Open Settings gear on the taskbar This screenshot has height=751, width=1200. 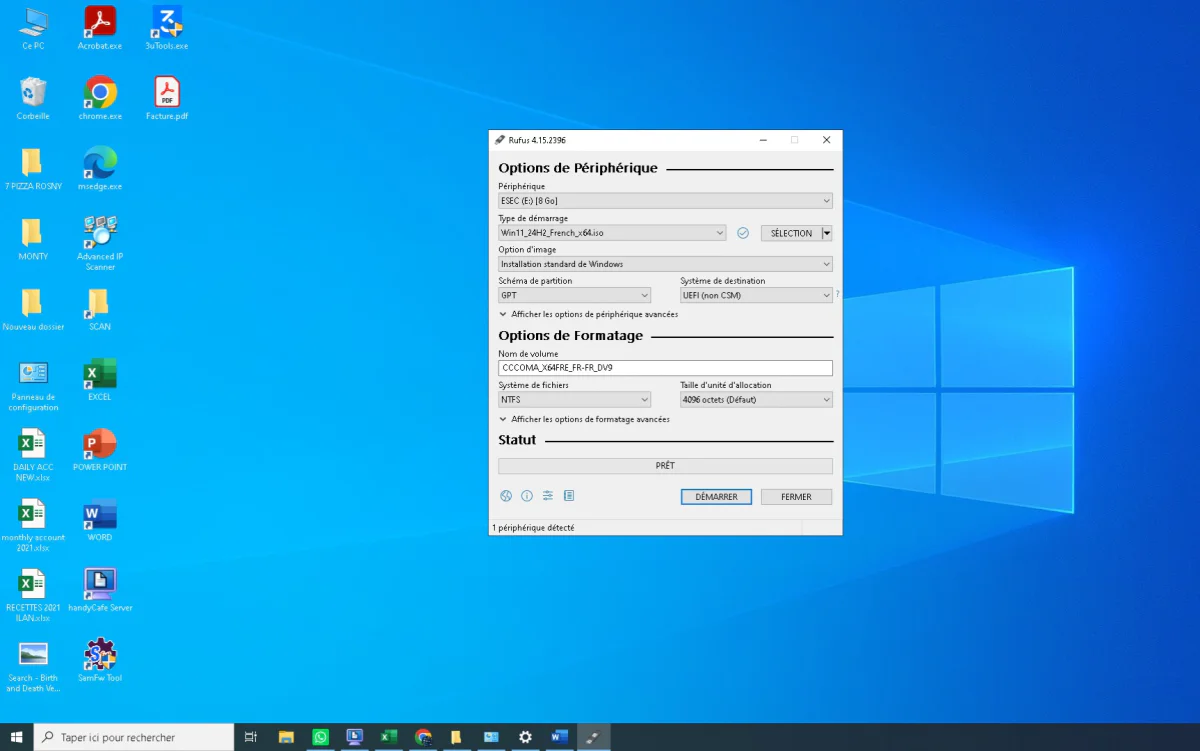click(x=525, y=737)
